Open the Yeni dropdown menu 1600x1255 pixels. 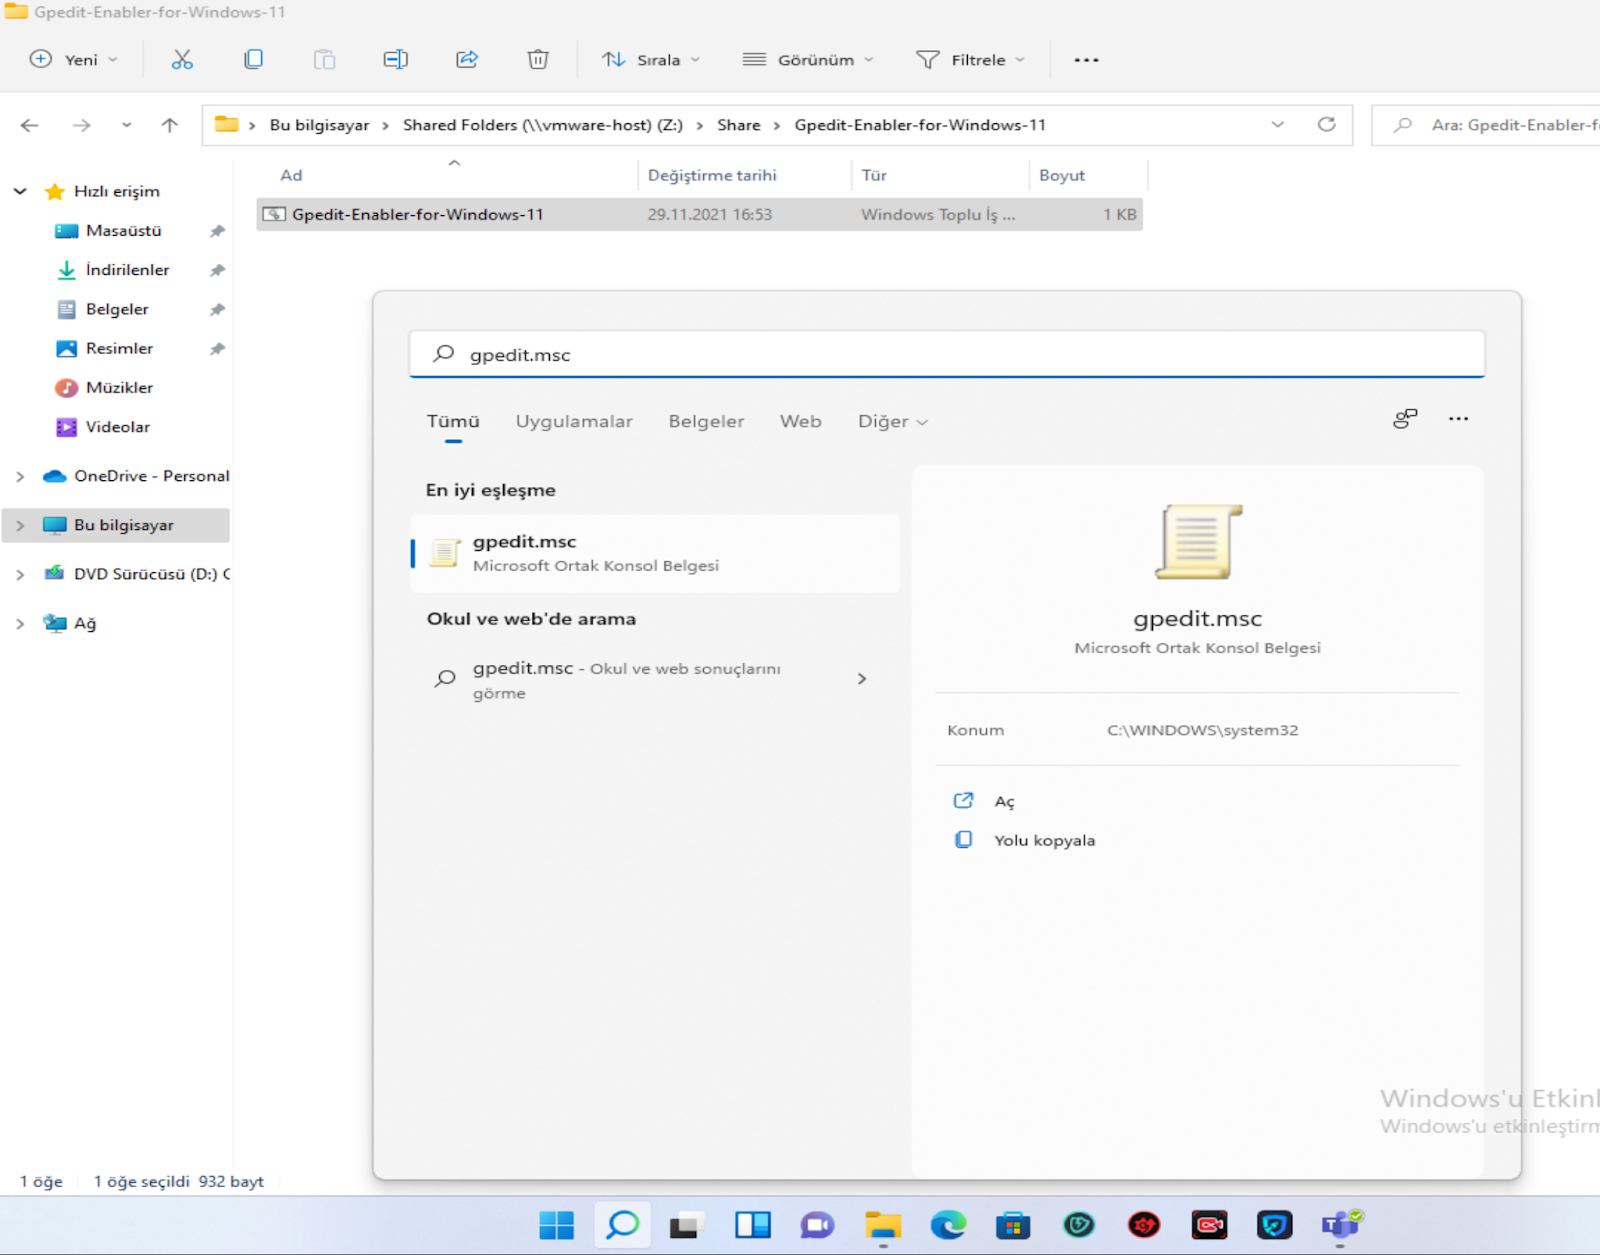[x=73, y=60]
